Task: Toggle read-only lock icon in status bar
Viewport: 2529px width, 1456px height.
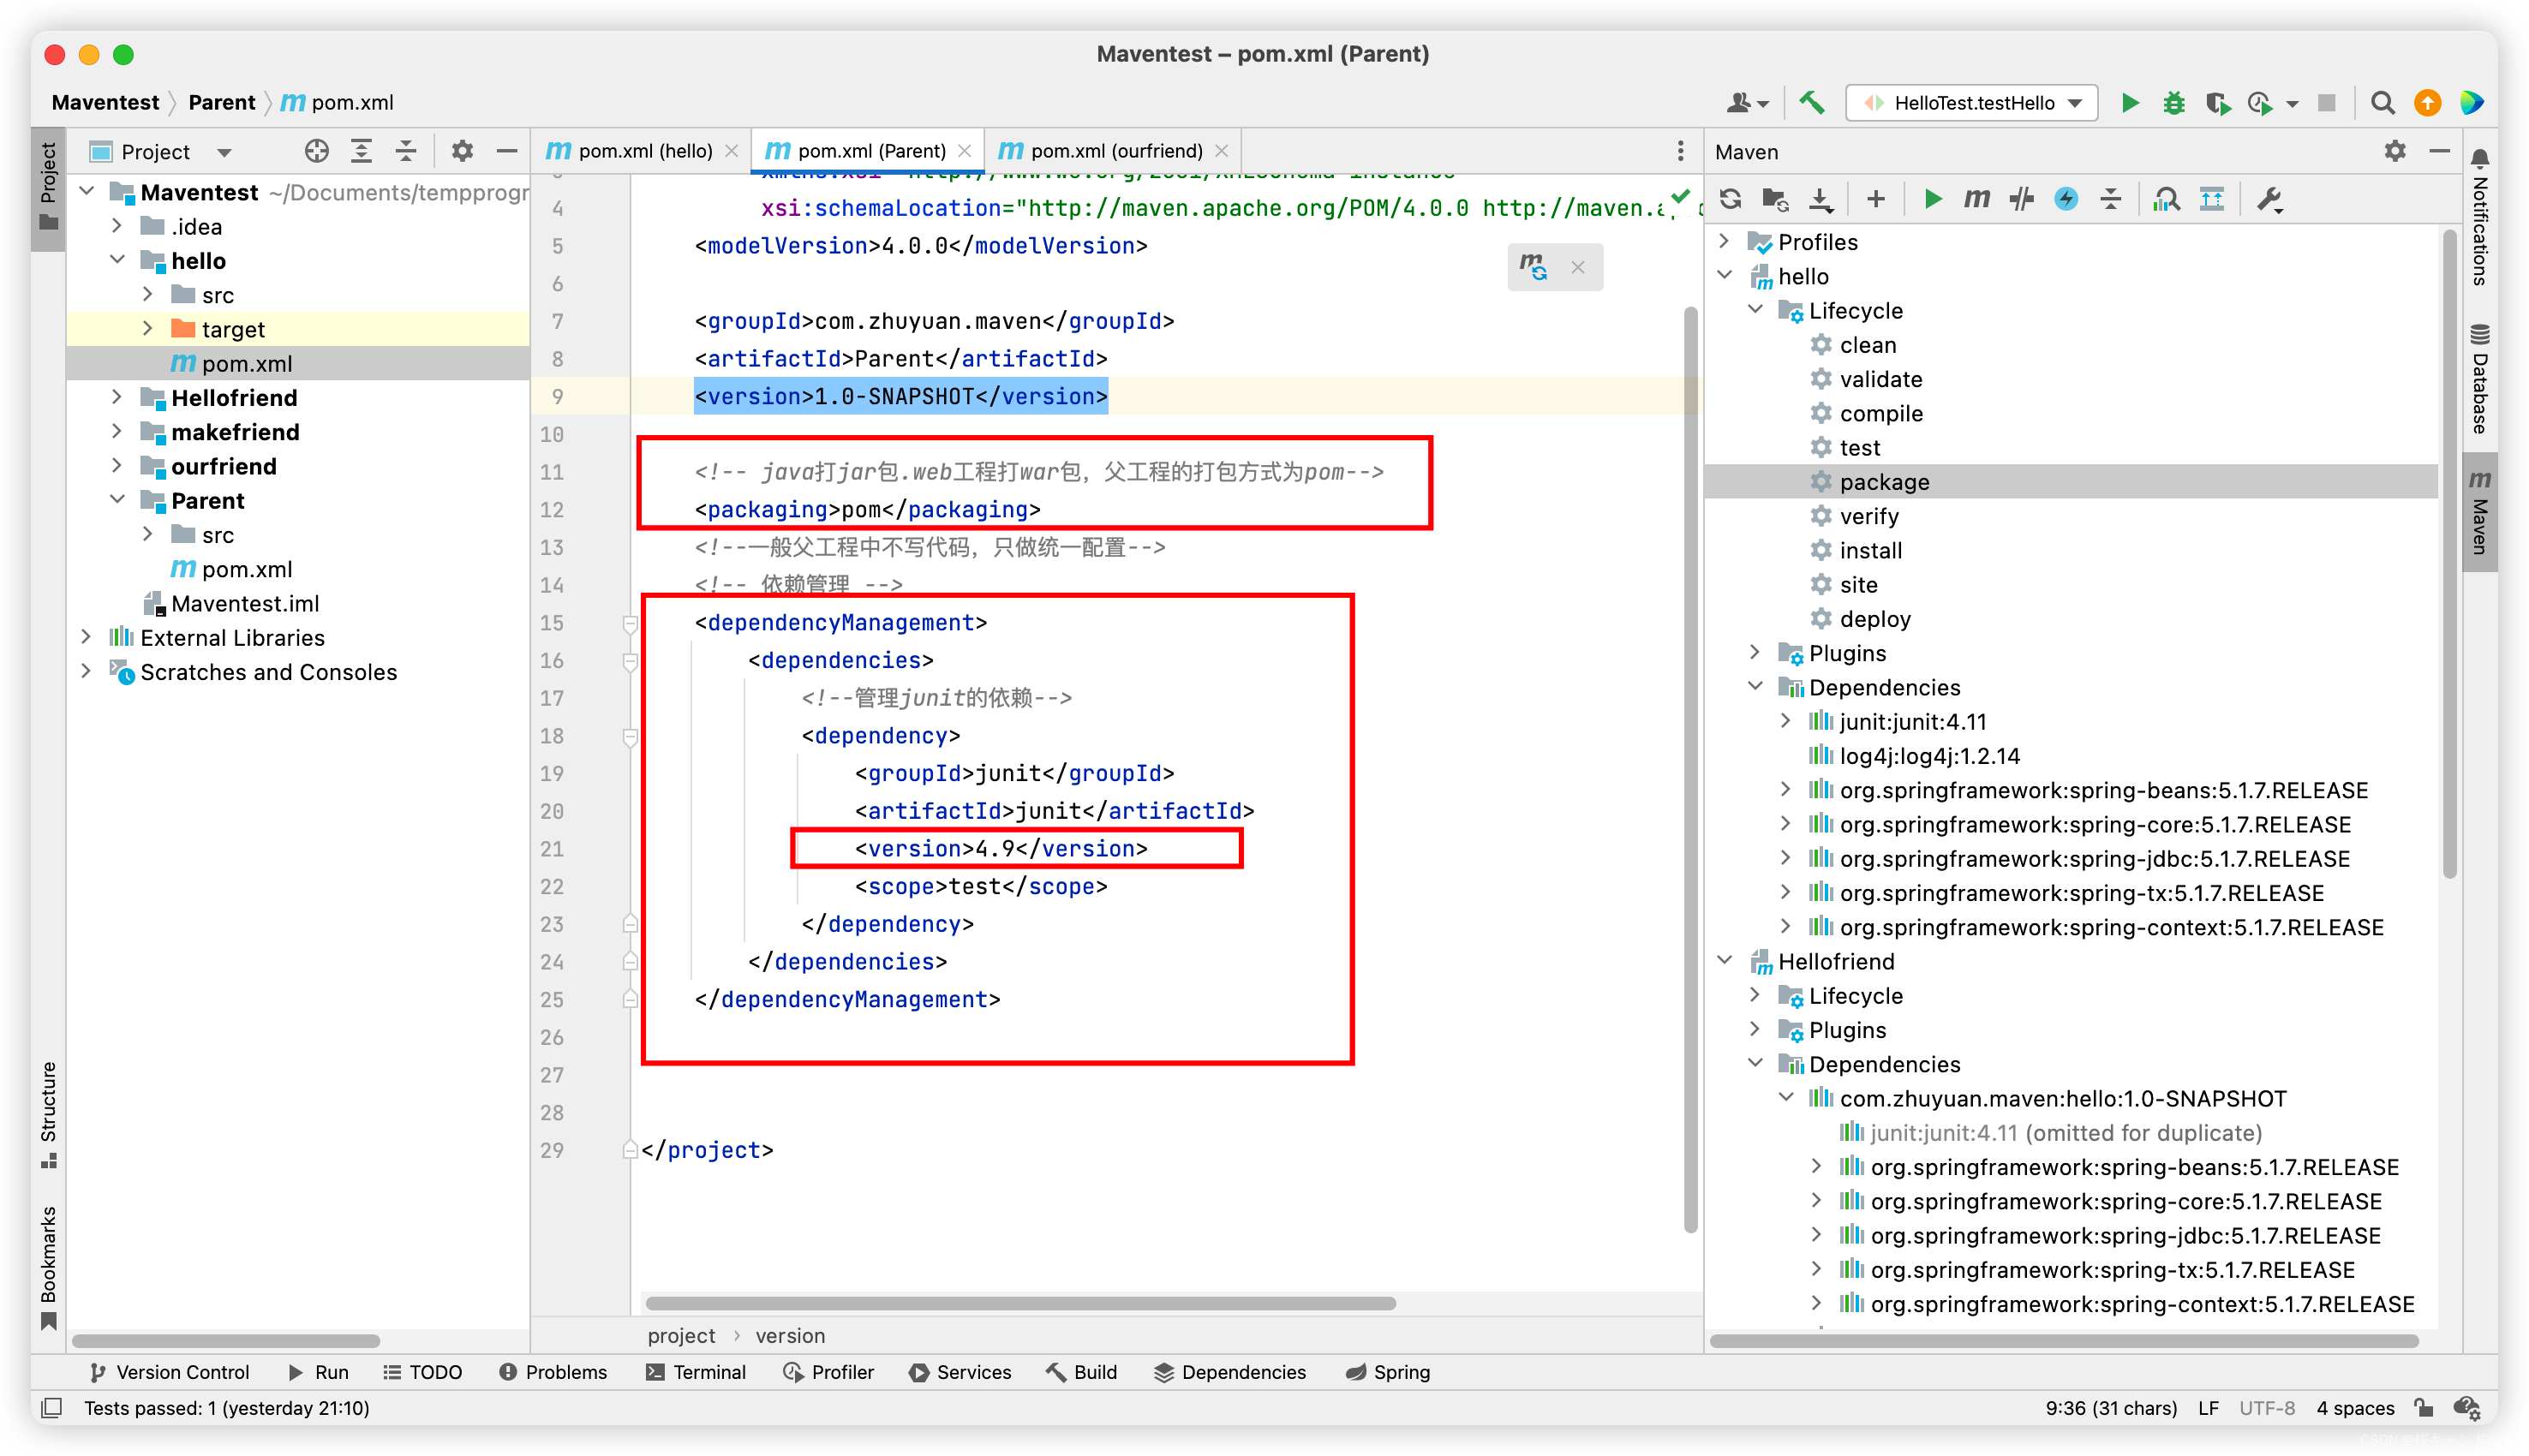Action: [2424, 1408]
